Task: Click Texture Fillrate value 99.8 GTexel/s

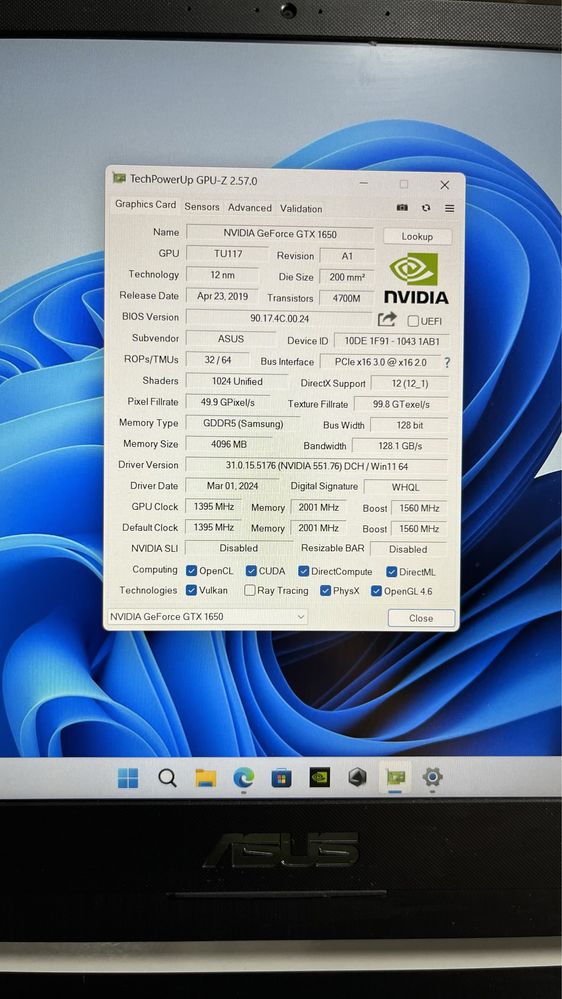Action: [401, 405]
